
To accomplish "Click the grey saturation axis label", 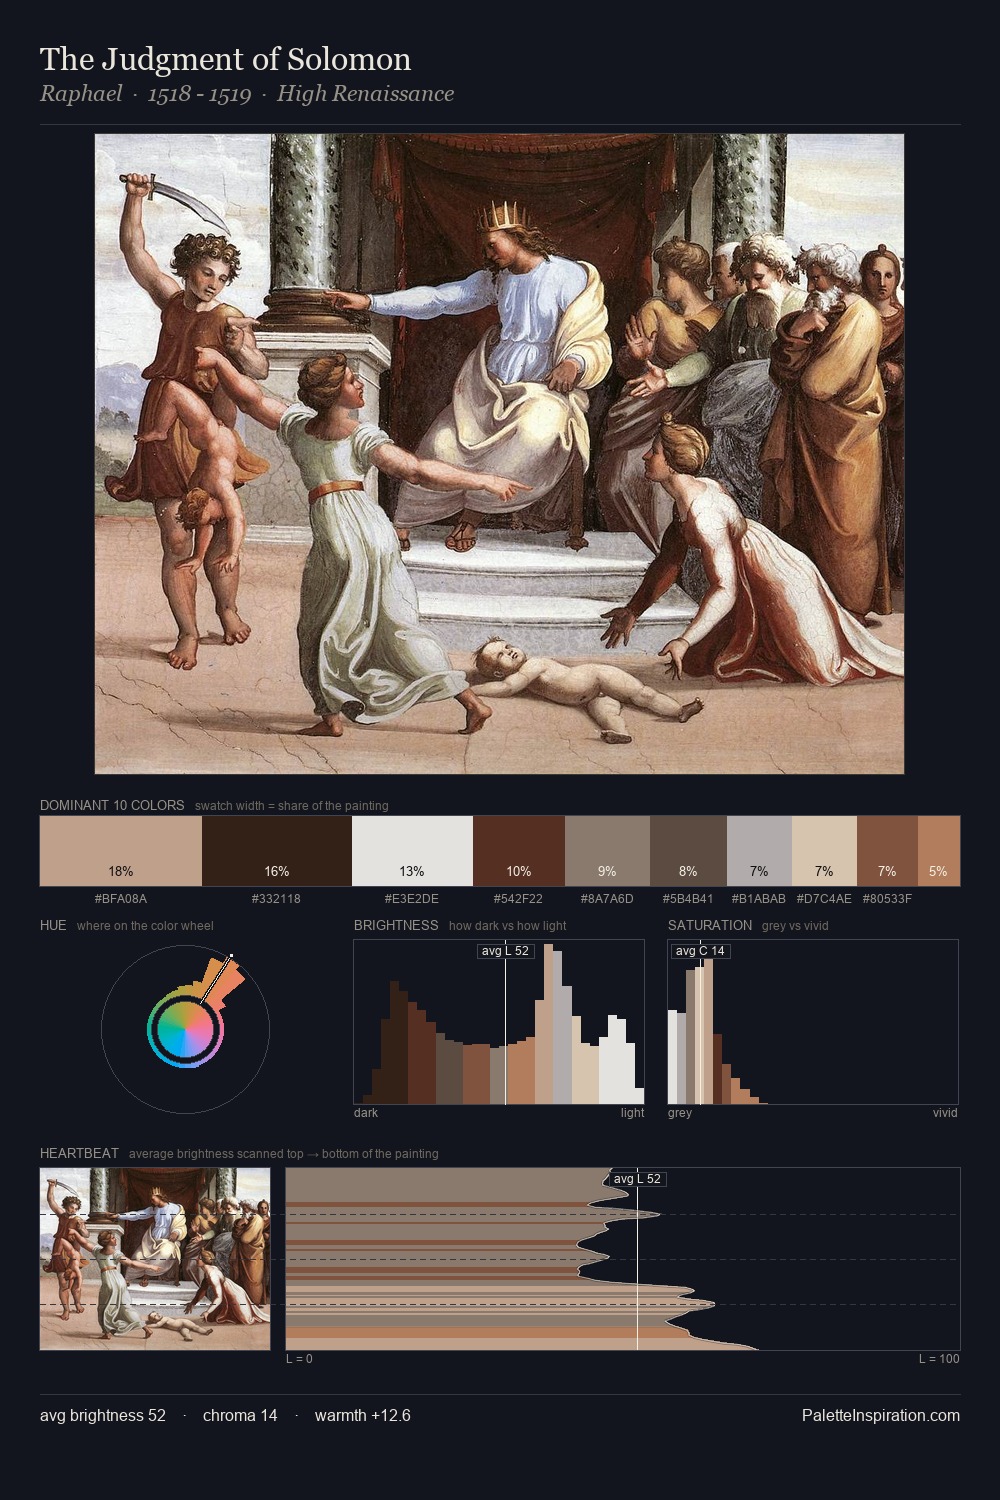I will pos(680,1113).
